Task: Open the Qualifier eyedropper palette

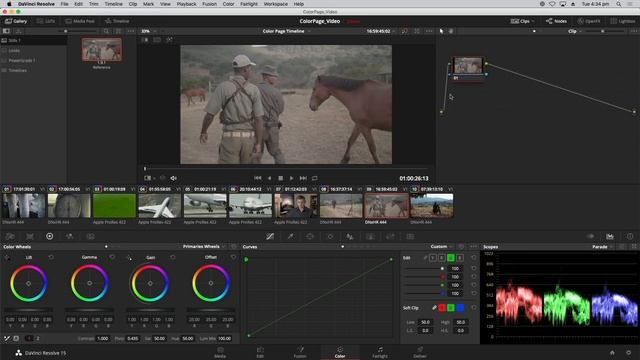Action: [x=290, y=236]
